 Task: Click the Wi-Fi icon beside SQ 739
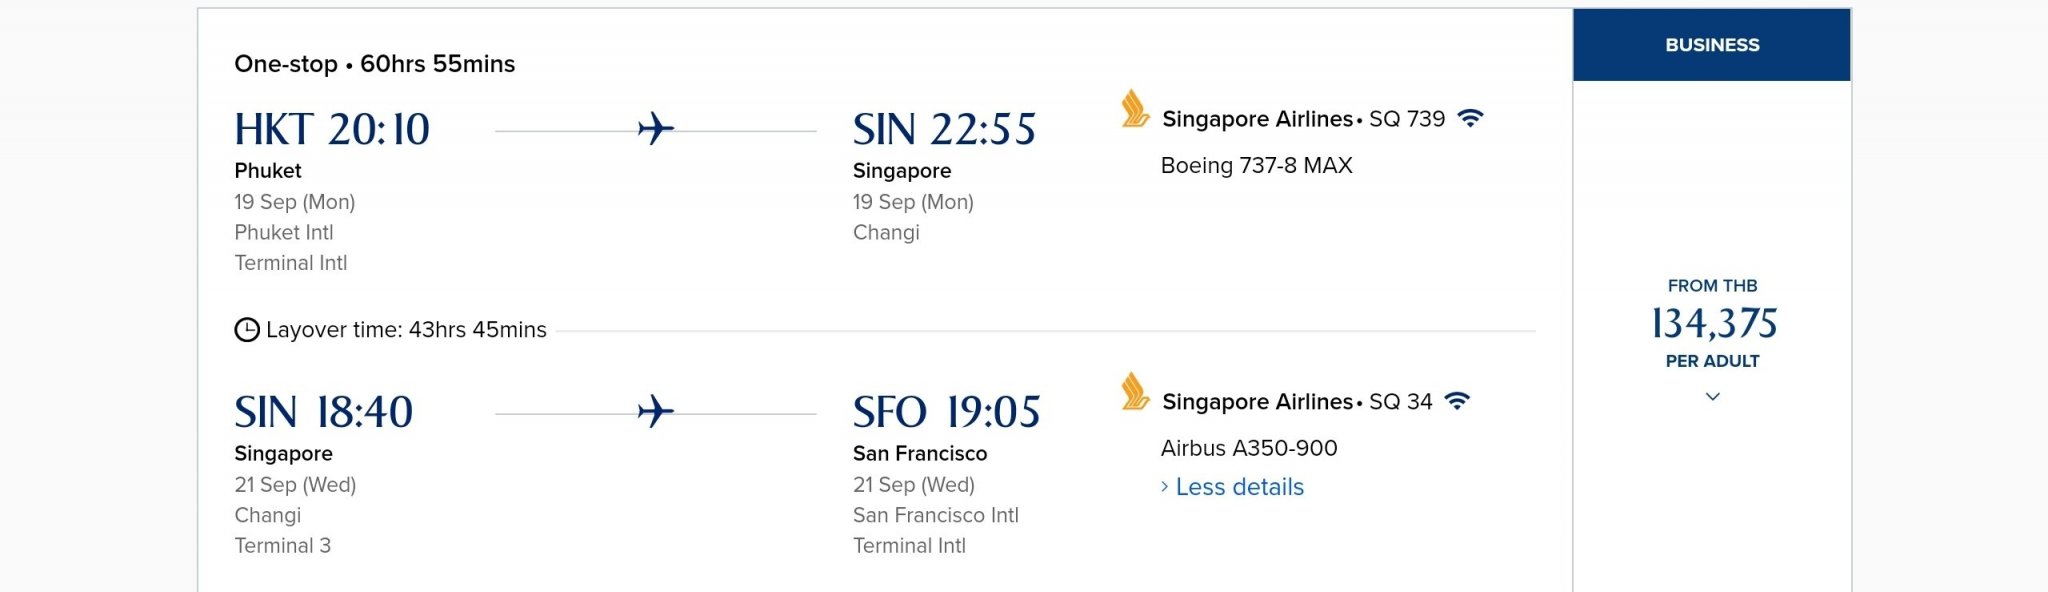point(1470,118)
